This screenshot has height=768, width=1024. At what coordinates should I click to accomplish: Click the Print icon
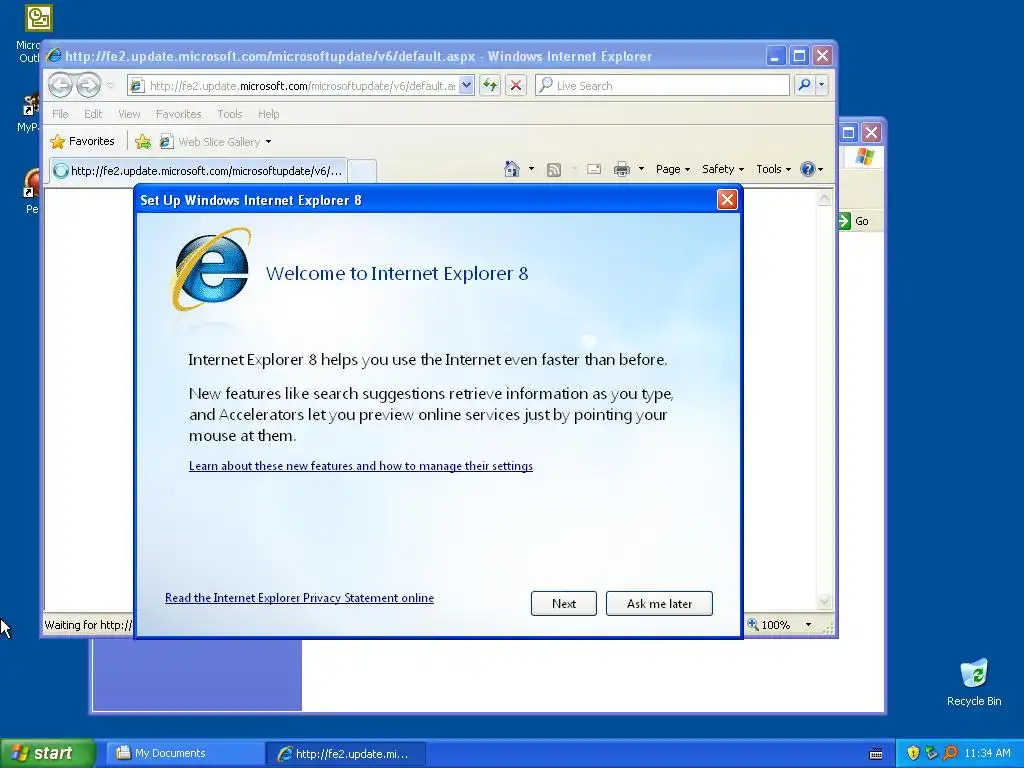click(x=622, y=169)
